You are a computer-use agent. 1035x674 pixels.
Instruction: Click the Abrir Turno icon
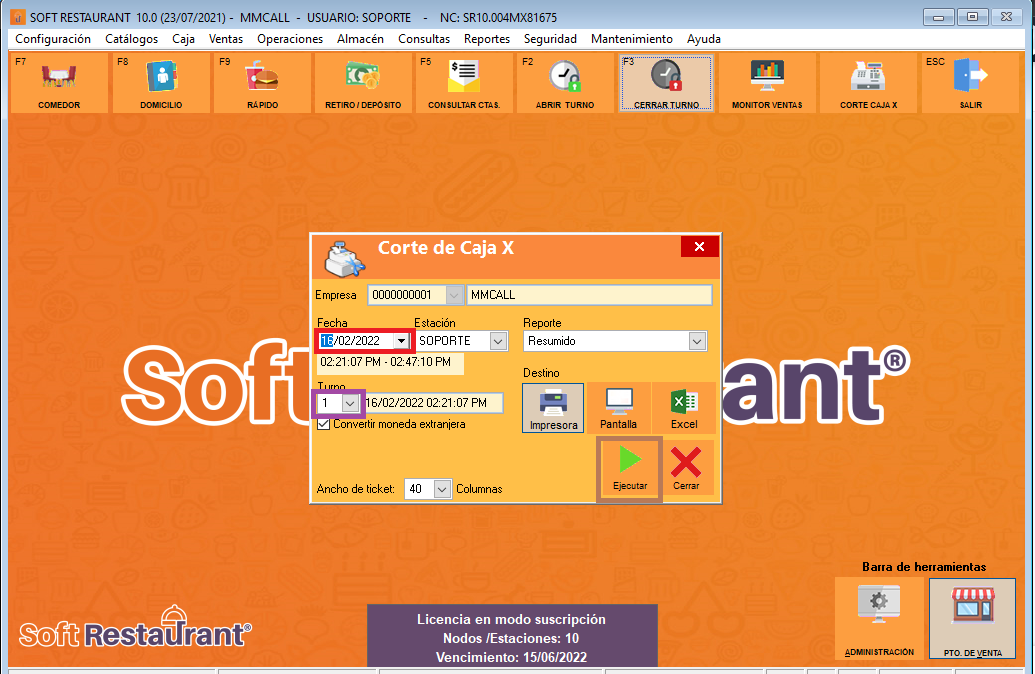click(565, 82)
